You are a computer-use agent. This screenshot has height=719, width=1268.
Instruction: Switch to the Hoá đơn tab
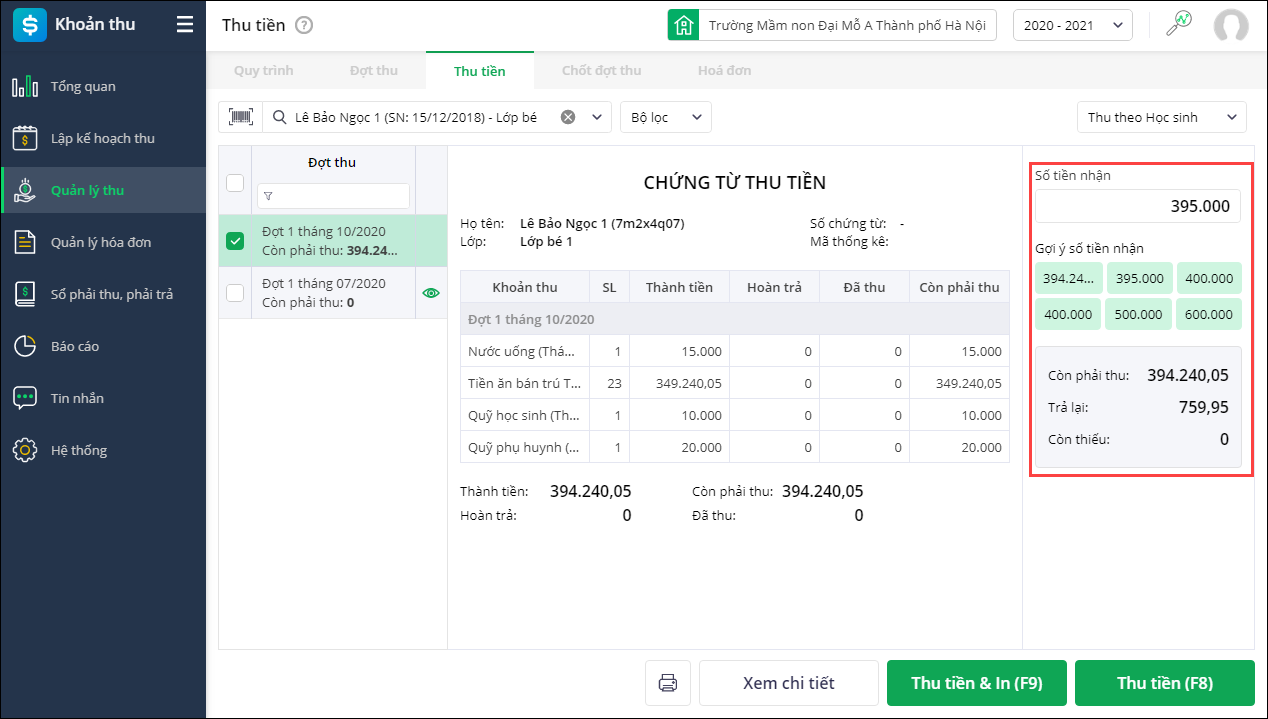[x=724, y=71]
